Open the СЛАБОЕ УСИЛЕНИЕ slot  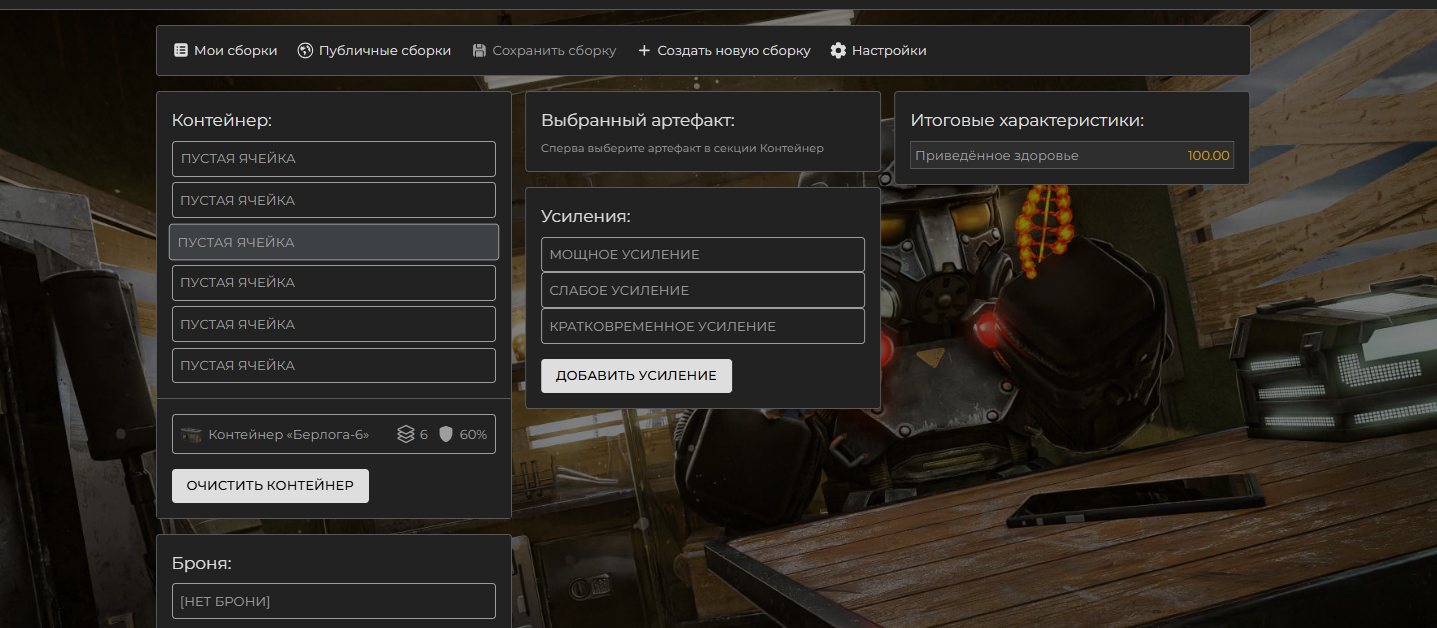click(703, 290)
